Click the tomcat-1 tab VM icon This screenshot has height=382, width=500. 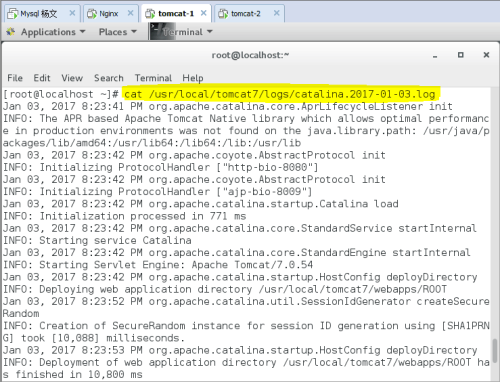tap(150, 14)
